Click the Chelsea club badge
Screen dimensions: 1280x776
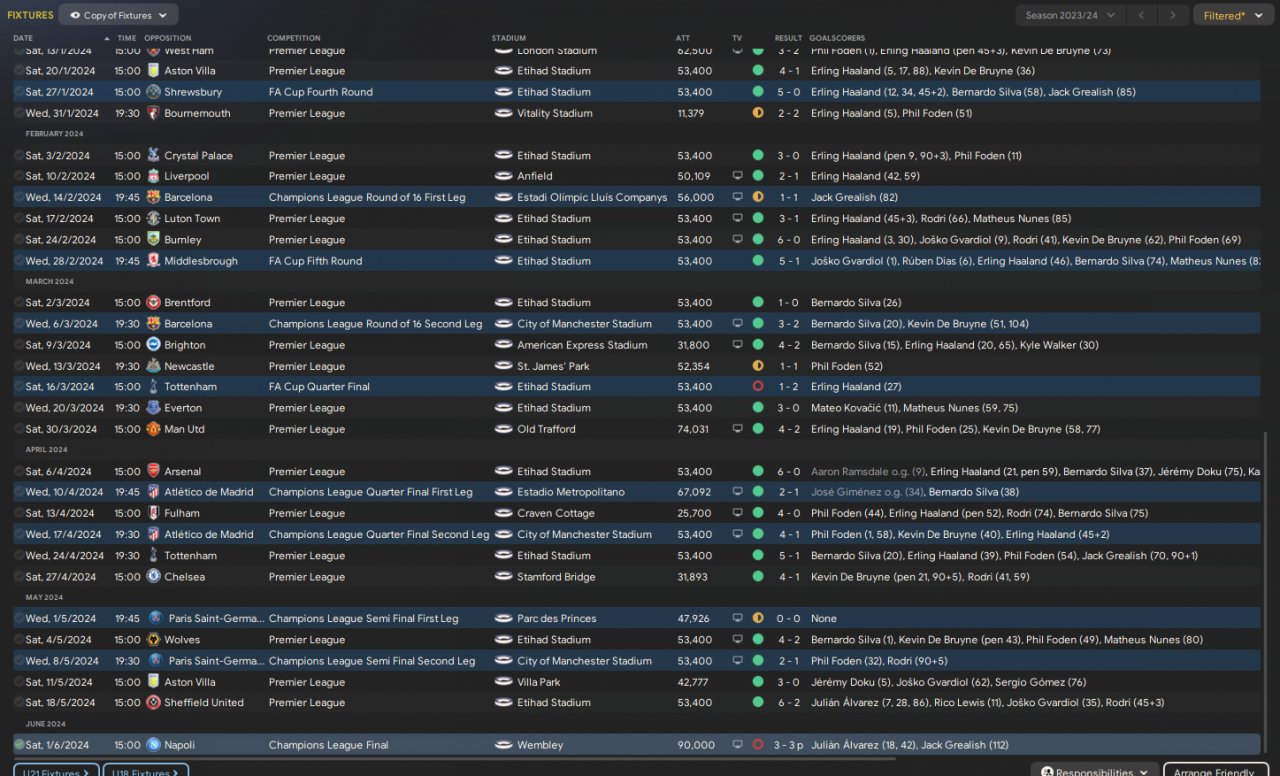click(153, 577)
